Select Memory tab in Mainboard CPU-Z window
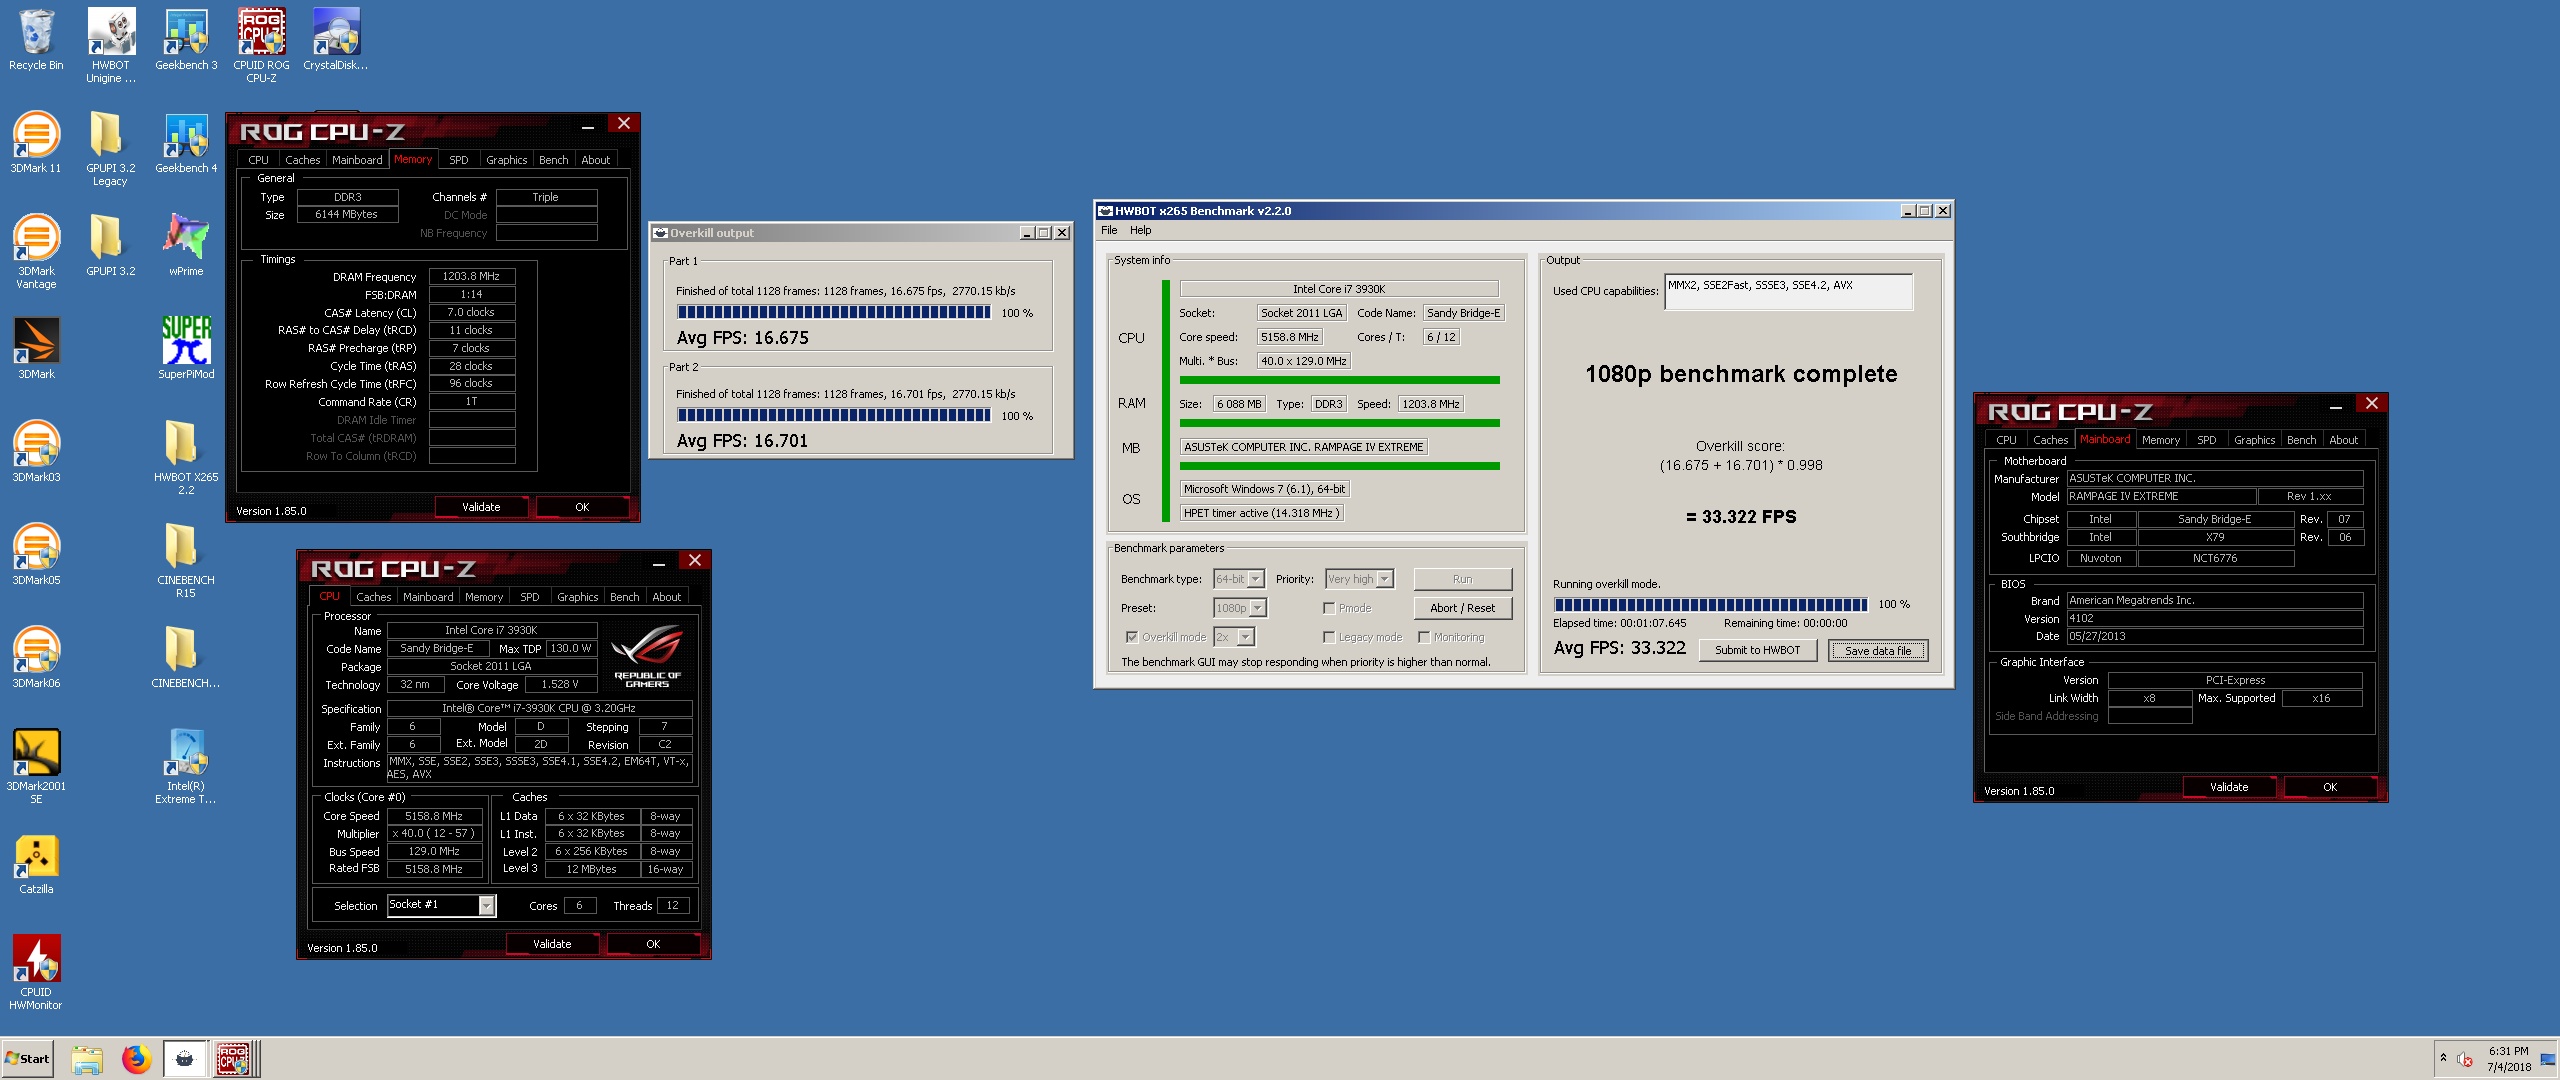 click(x=2160, y=440)
